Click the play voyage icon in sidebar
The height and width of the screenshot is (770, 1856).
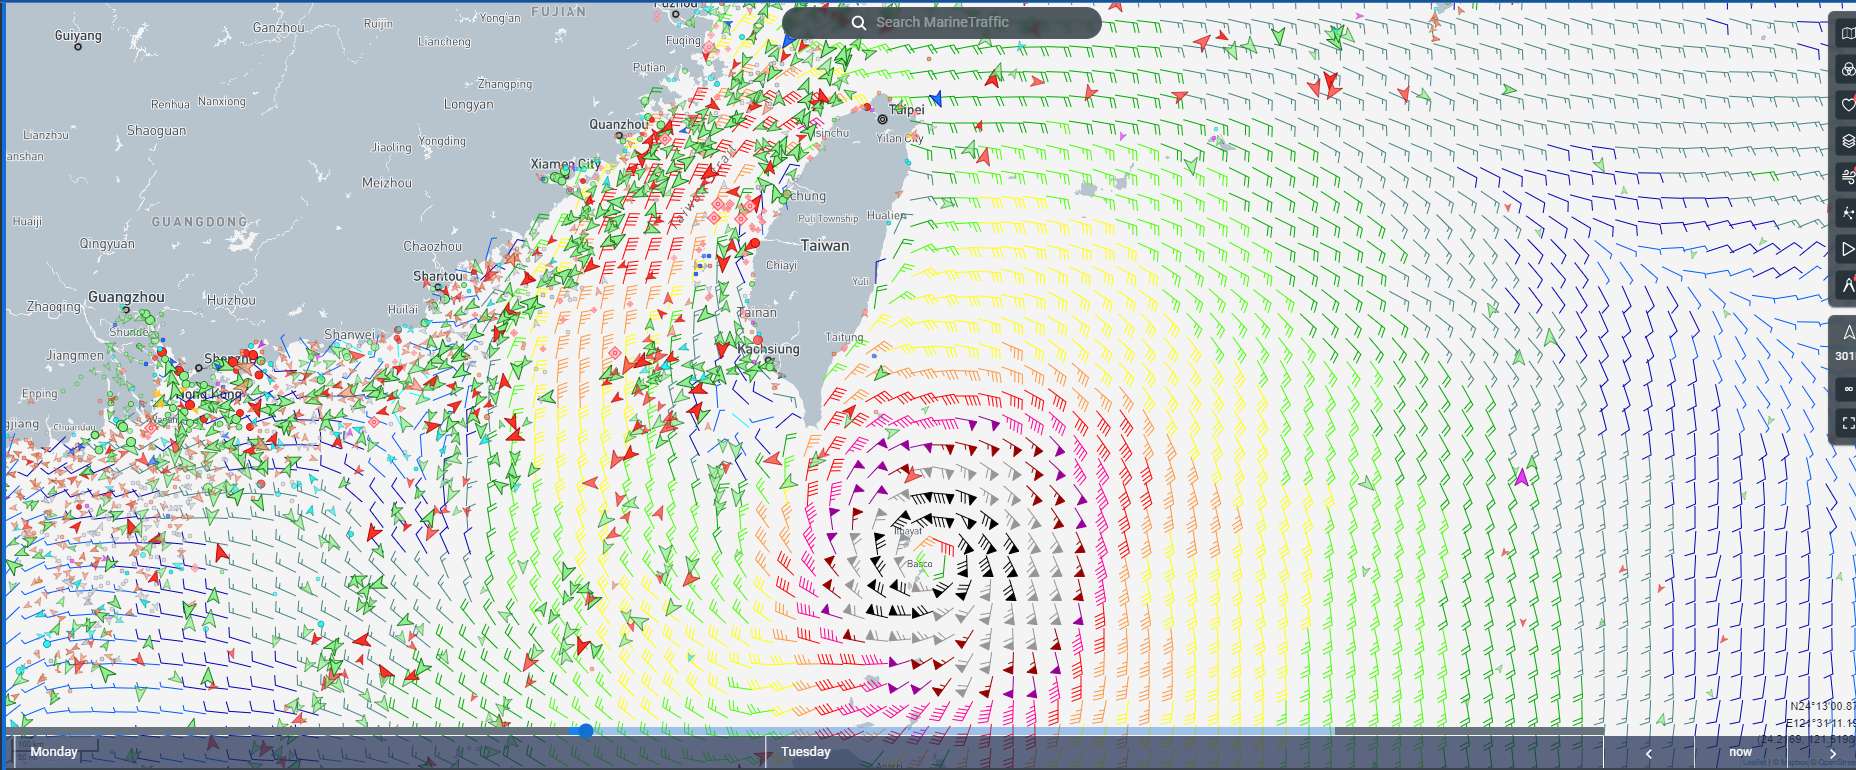point(1847,249)
